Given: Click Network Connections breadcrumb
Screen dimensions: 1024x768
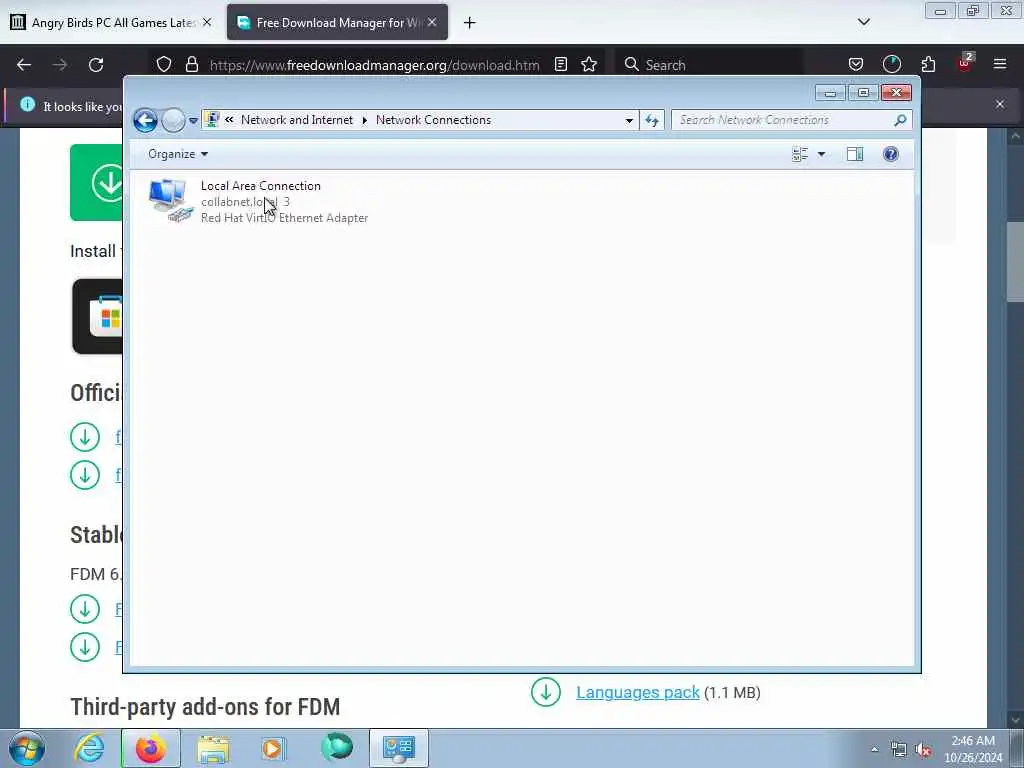Looking at the screenshot, I should [x=433, y=120].
